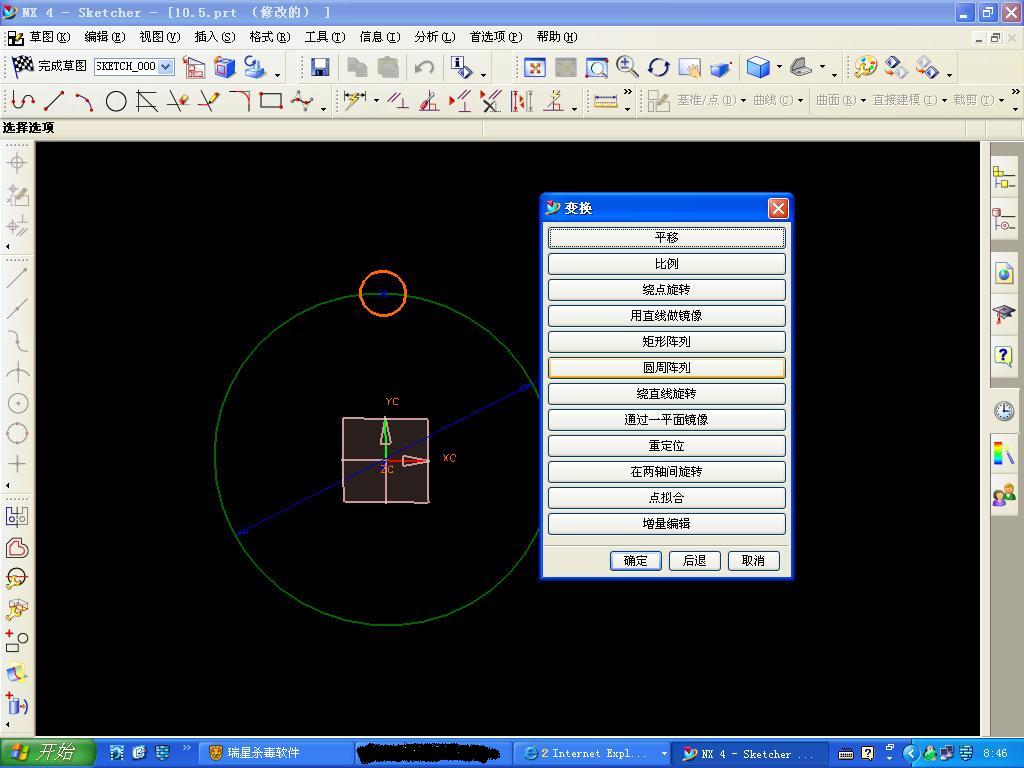Click the Rotate view icon
Image resolution: width=1024 pixels, height=768 pixels.
pos(658,67)
